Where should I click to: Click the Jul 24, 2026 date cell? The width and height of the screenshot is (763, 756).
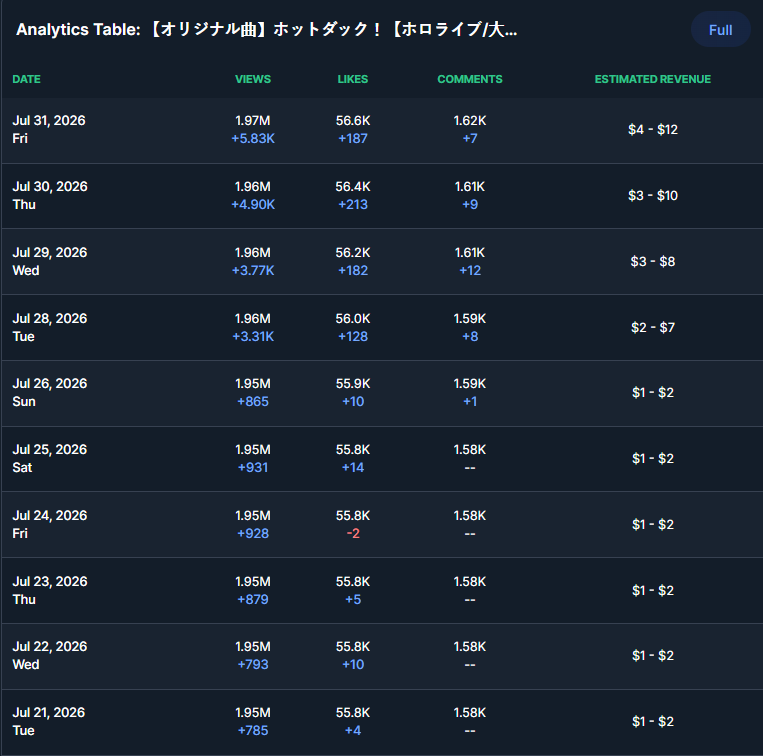click(x=50, y=524)
